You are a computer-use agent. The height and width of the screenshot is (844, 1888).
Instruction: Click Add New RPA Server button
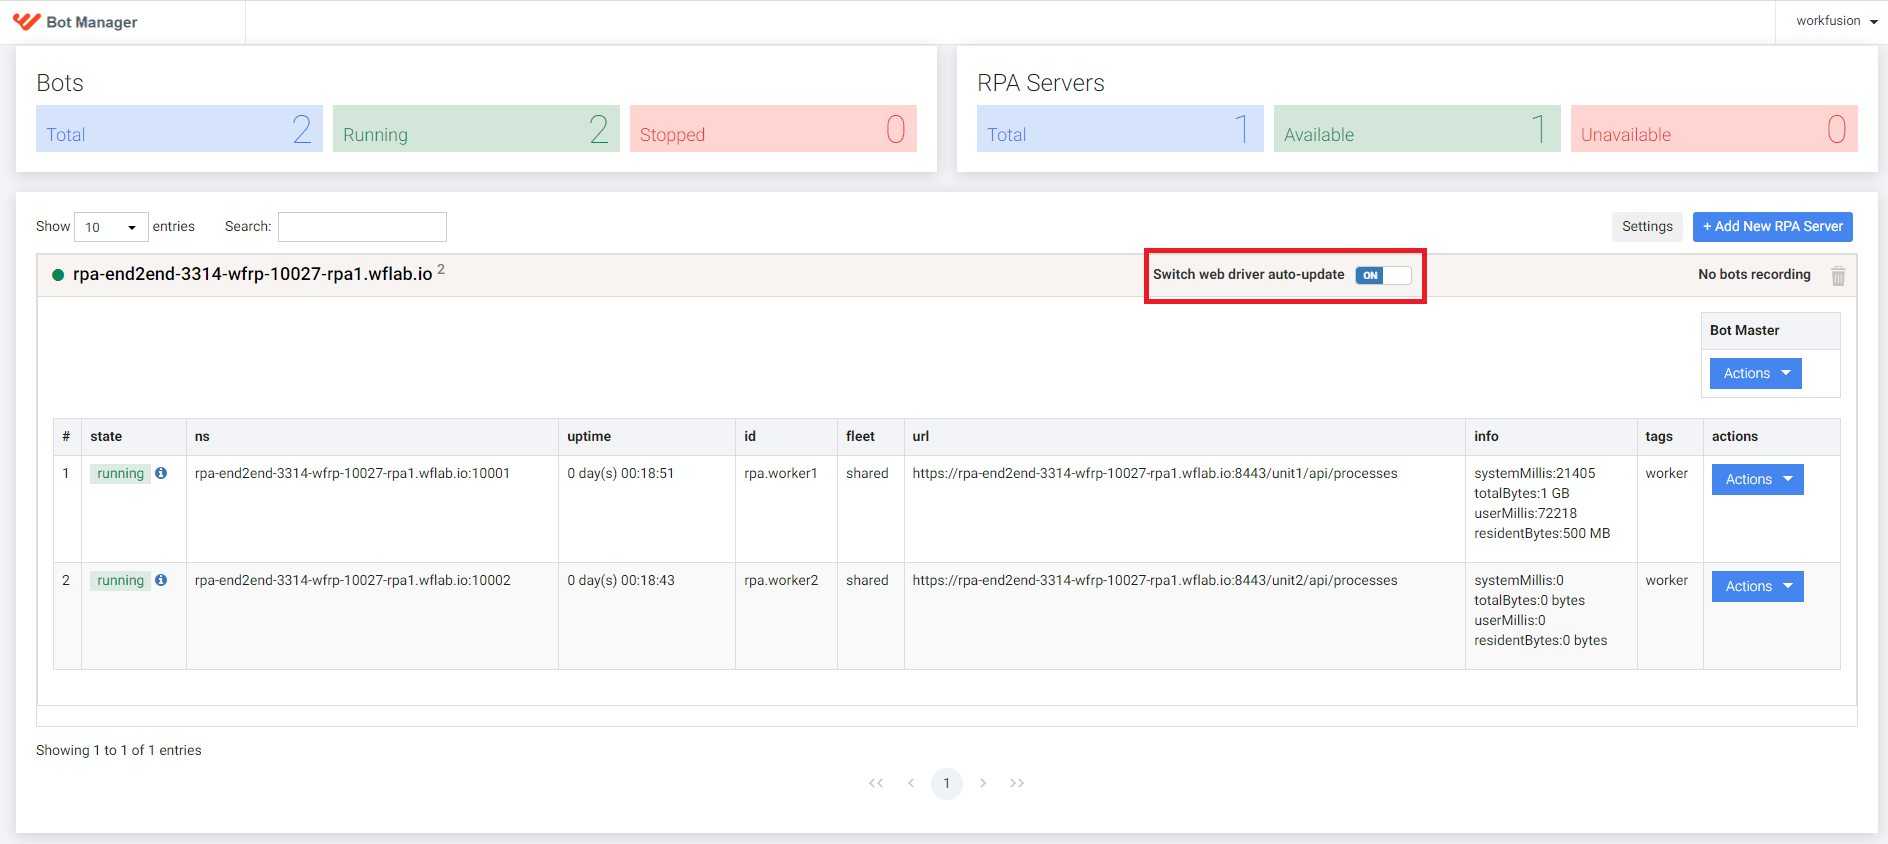1772,227
